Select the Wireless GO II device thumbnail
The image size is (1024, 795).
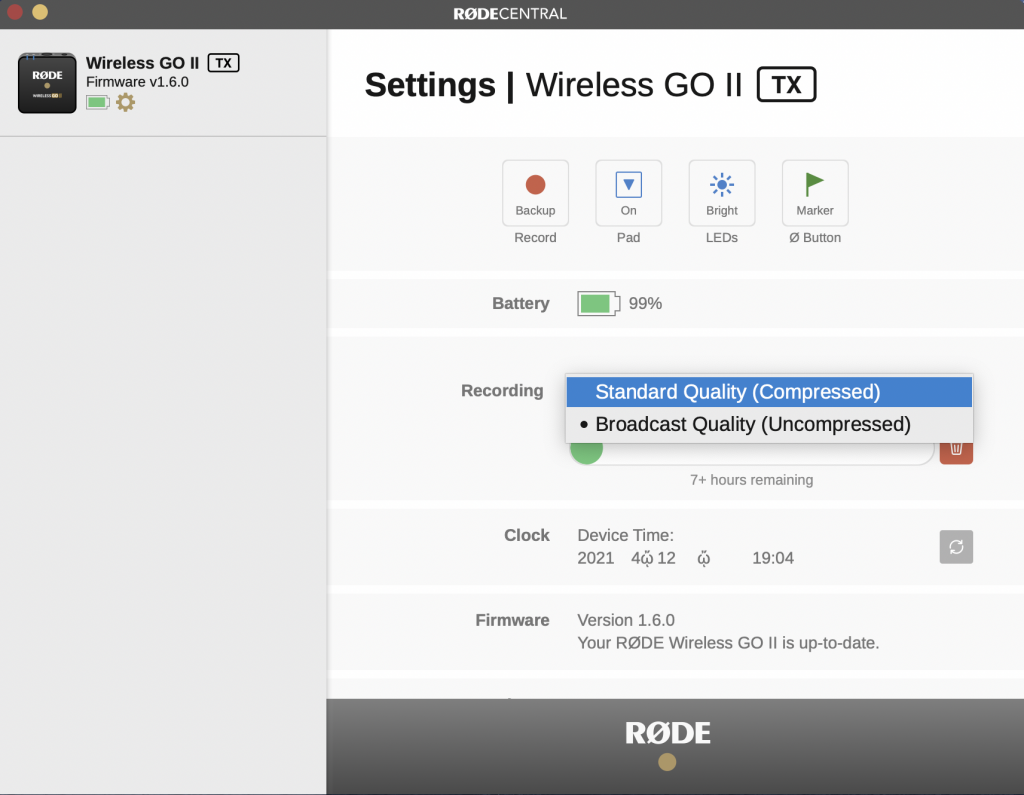coord(47,83)
